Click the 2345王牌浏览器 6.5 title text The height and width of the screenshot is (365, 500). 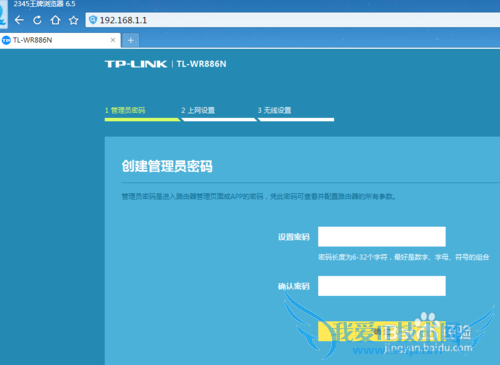coord(44,4)
